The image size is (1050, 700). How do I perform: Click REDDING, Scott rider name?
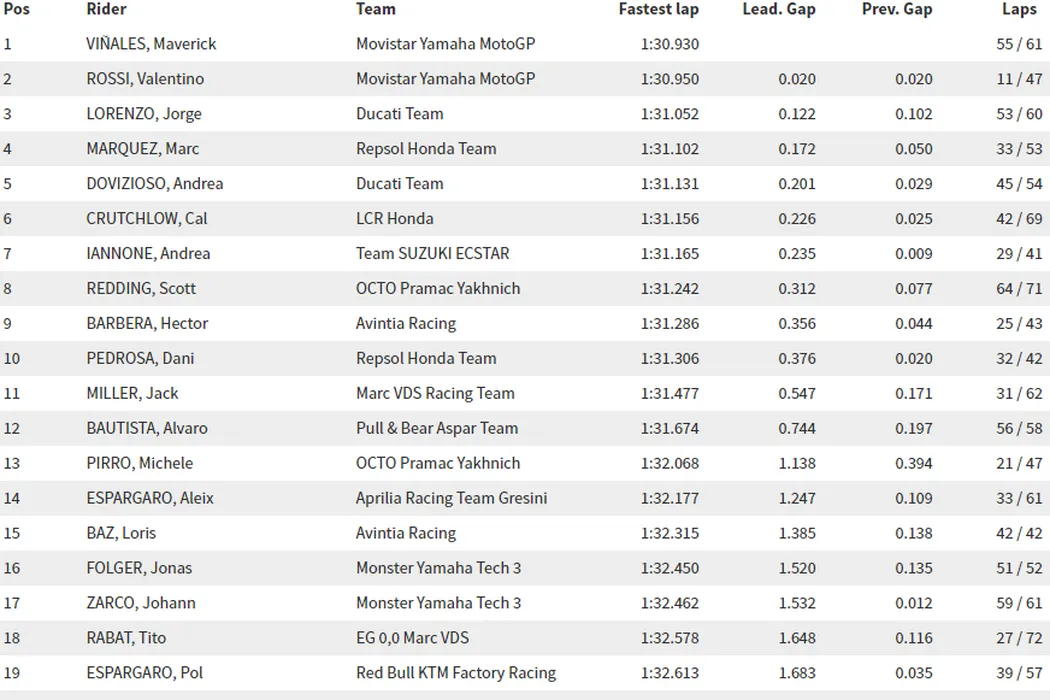pyautogui.click(x=141, y=289)
